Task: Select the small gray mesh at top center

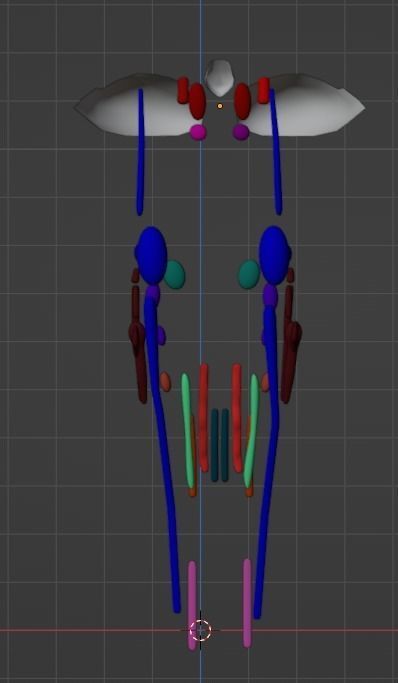Action: pos(219,78)
